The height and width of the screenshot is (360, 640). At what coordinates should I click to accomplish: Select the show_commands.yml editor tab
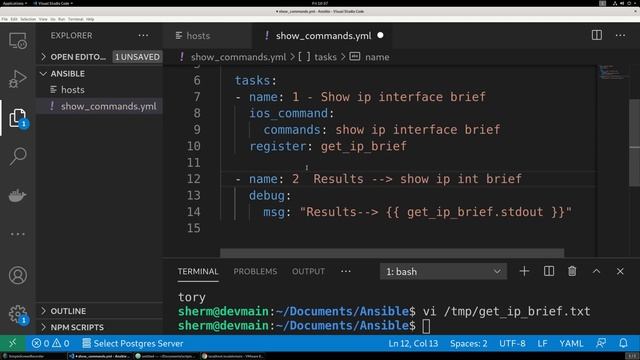[323, 36]
